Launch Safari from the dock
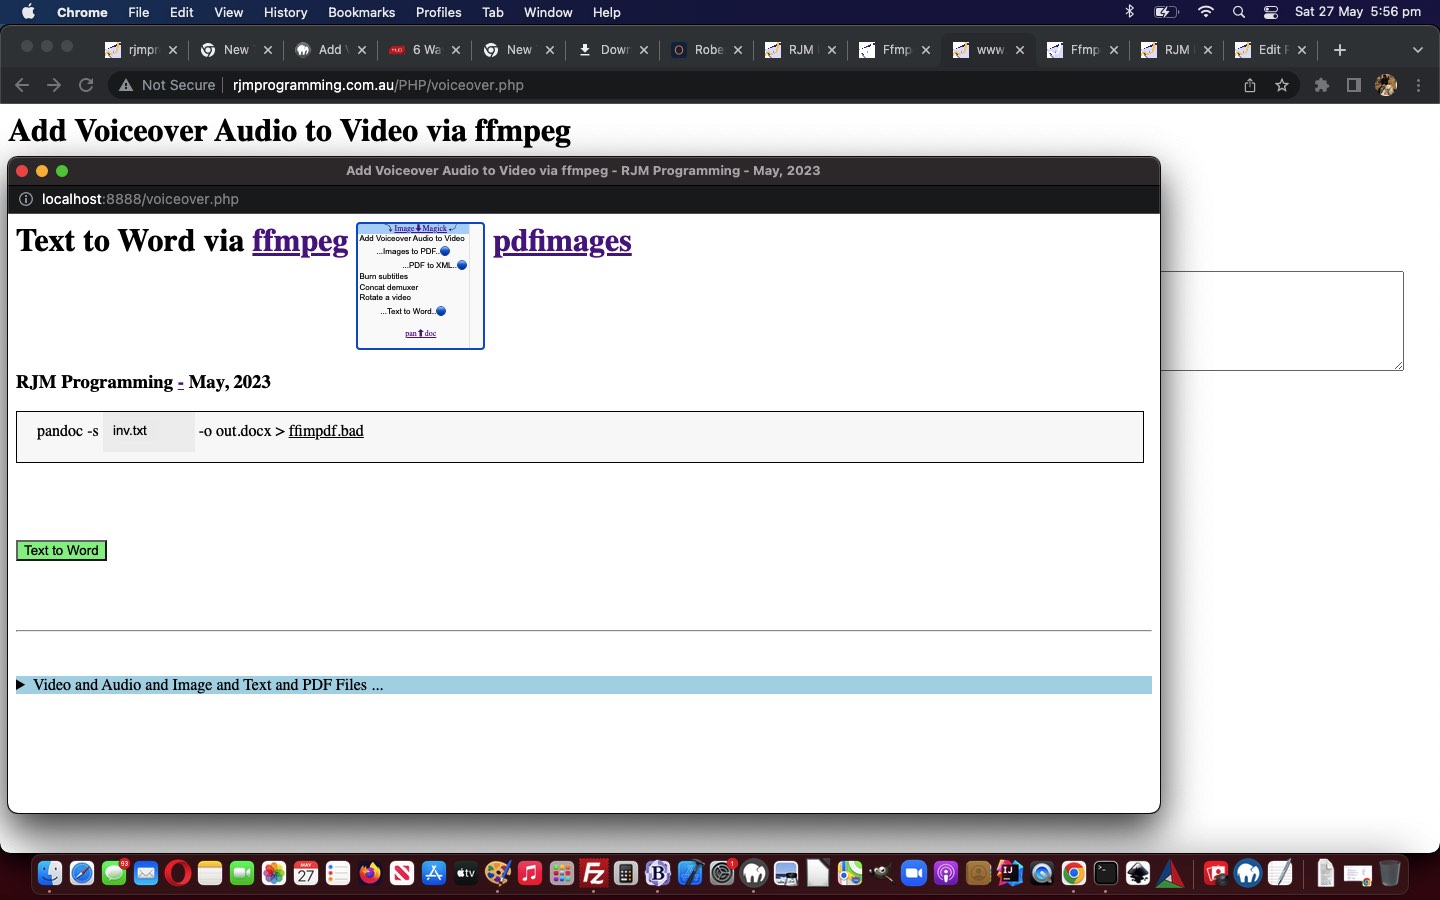 pyautogui.click(x=82, y=873)
